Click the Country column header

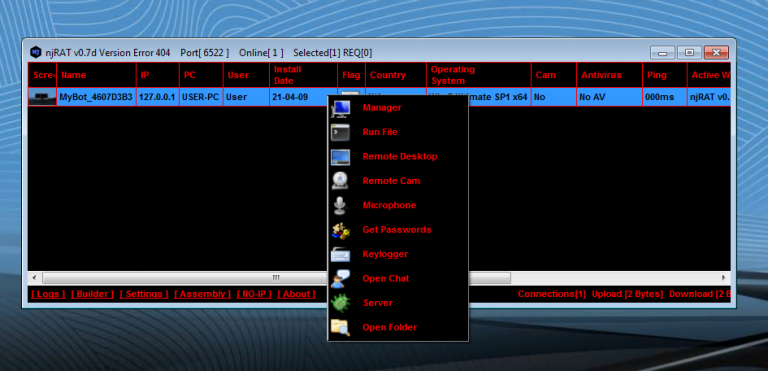[x=396, y=75]
